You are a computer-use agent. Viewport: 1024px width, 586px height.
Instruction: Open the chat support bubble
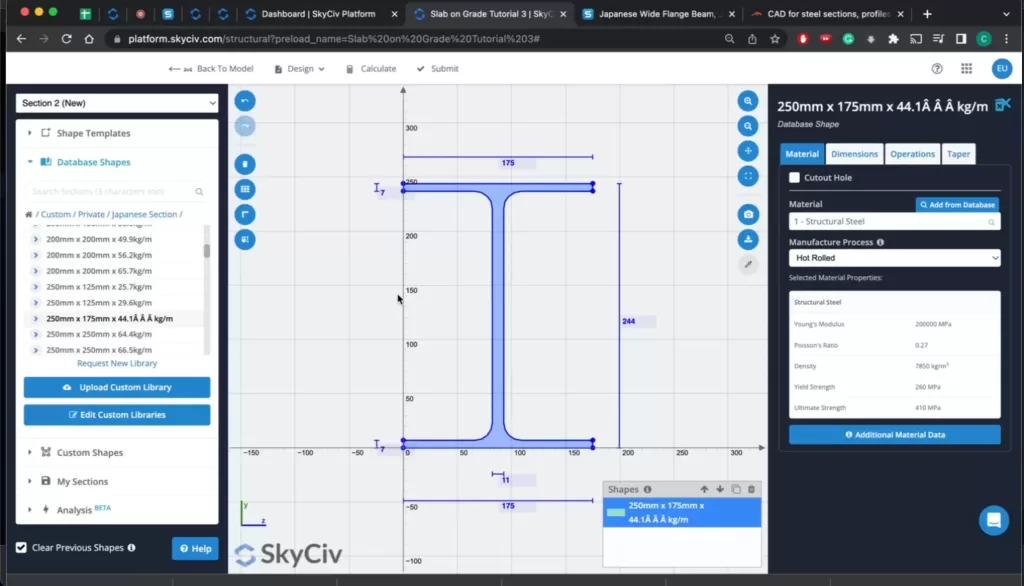click(x=994, y=521)
